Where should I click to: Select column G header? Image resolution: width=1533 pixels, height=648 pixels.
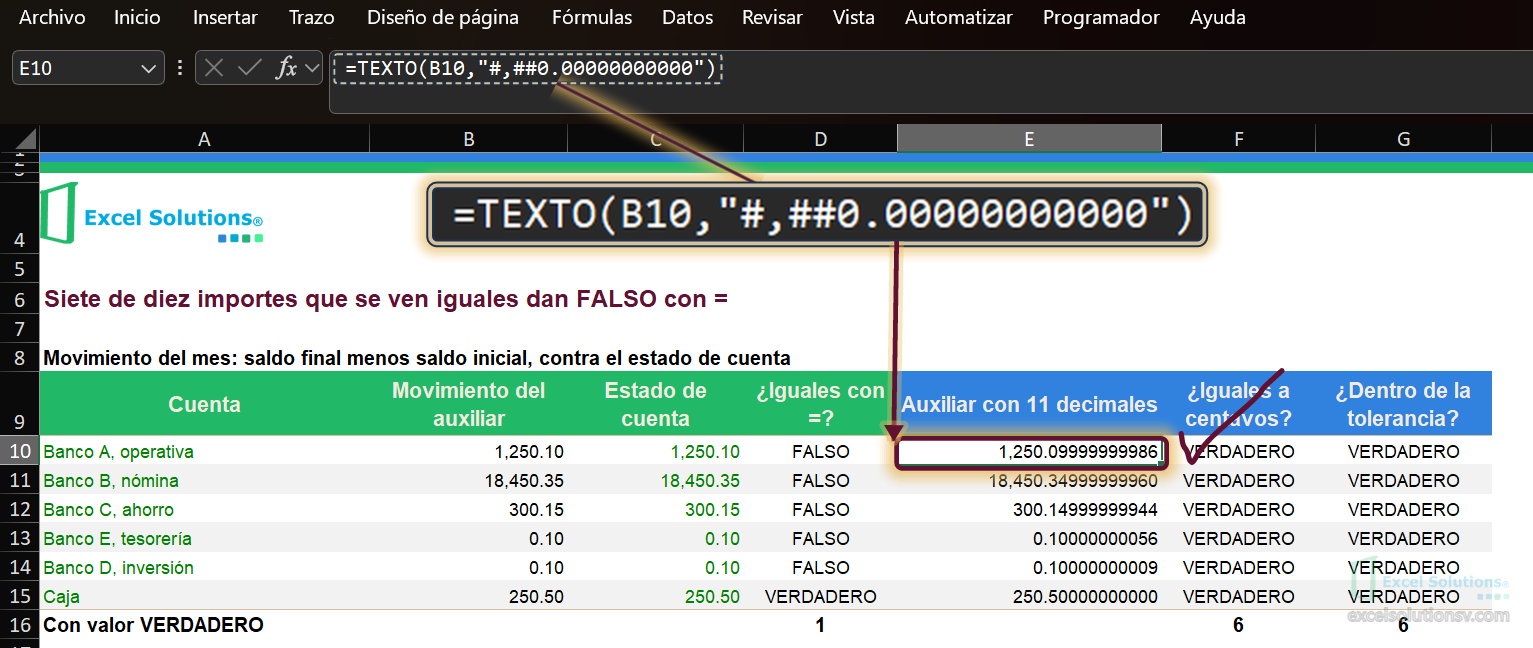[1403, 139]
